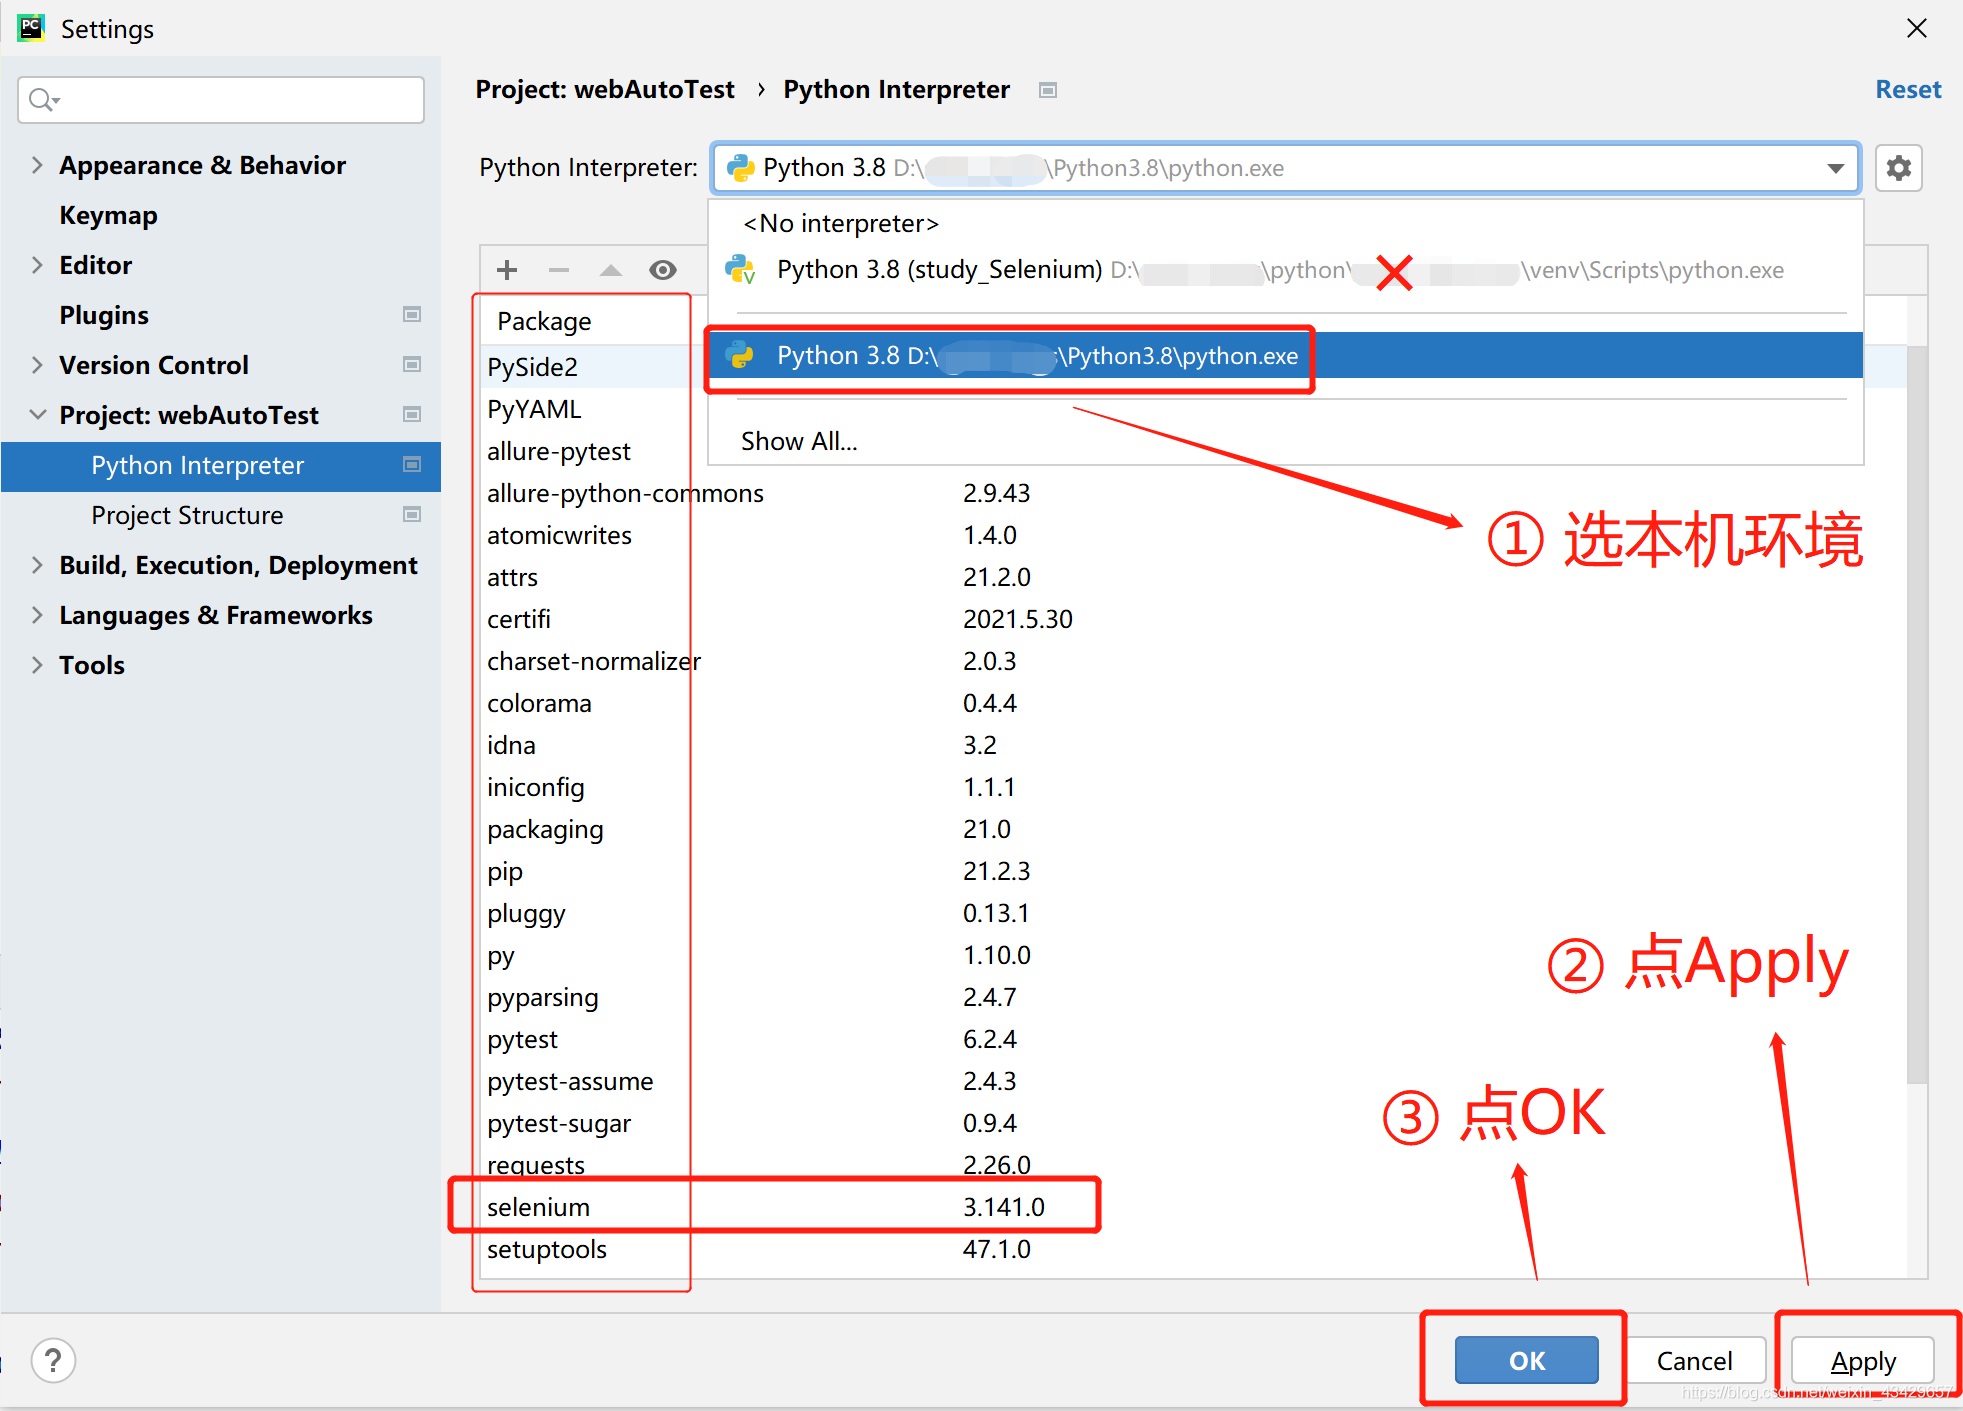Click icon next to Python Interpreter breadcrumb
This screenshot has width=1963, height=1411.
(1048, 90)
